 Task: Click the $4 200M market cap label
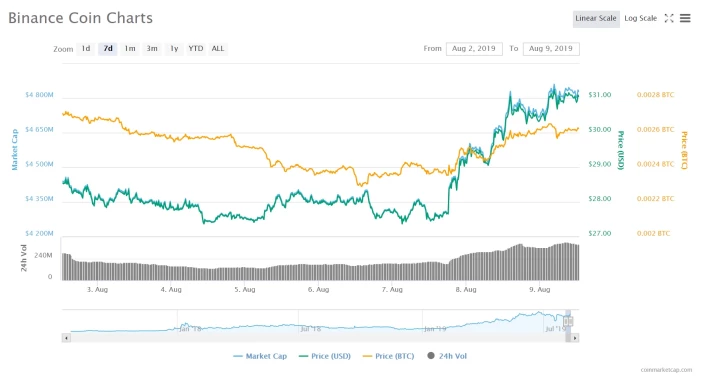tap(39, 234)
